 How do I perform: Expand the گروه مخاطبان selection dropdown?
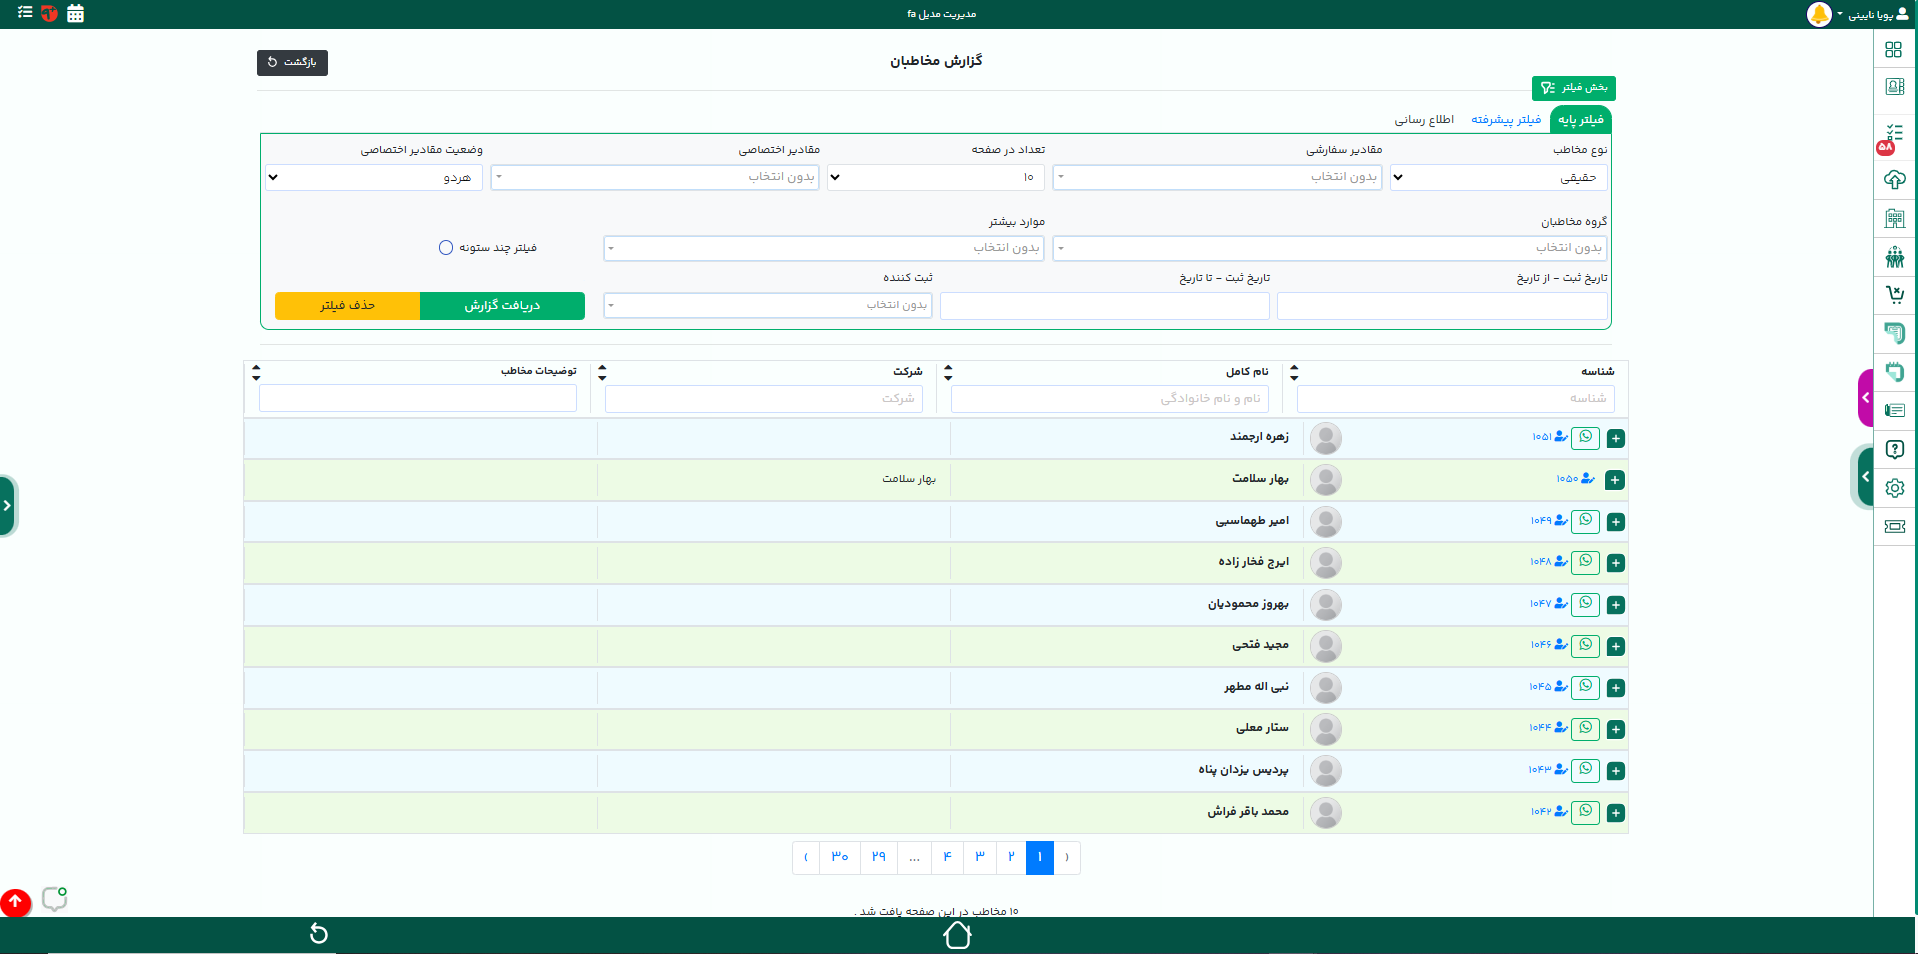[1330, 248]
